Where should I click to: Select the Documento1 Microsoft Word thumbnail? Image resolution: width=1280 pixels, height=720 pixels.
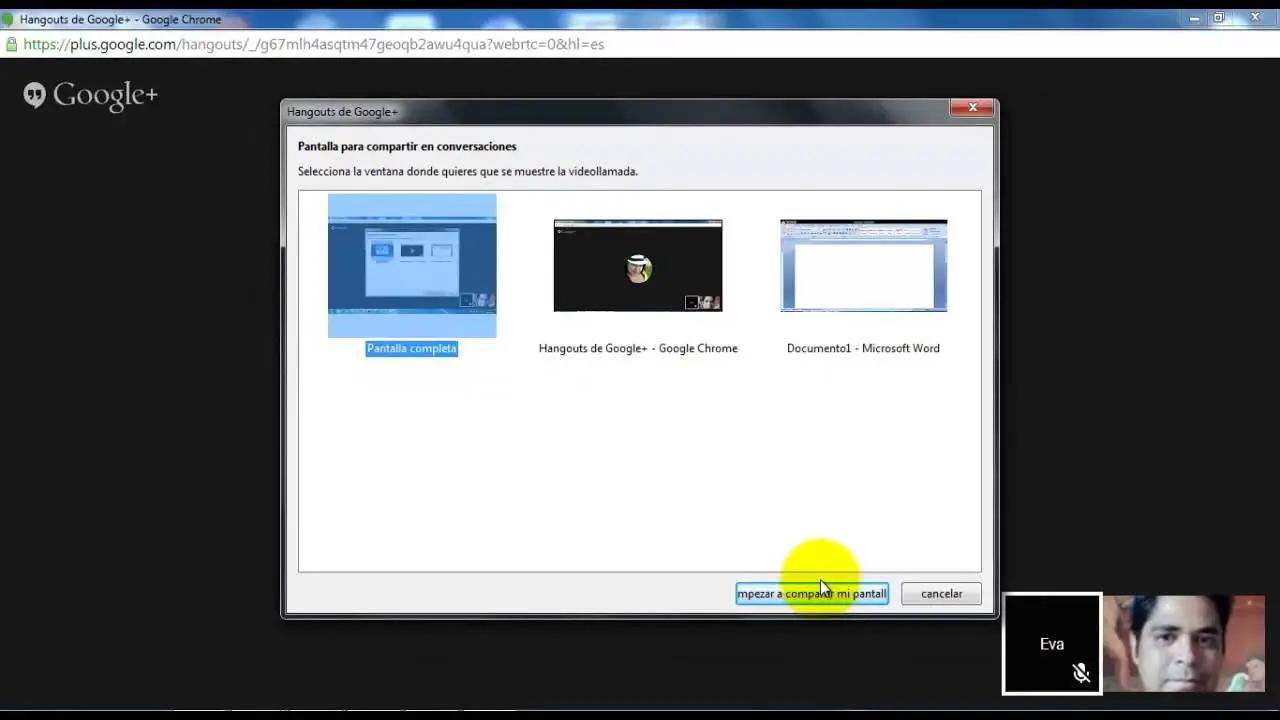863,265
